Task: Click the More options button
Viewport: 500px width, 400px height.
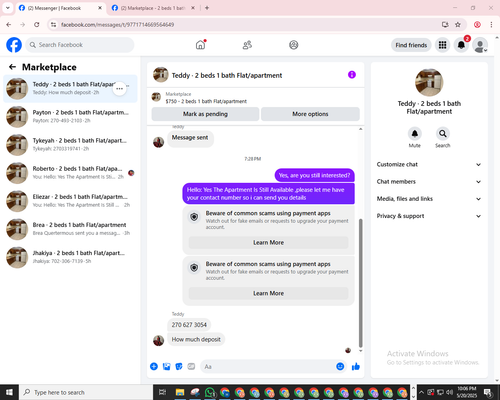Action: coord(310,114)
